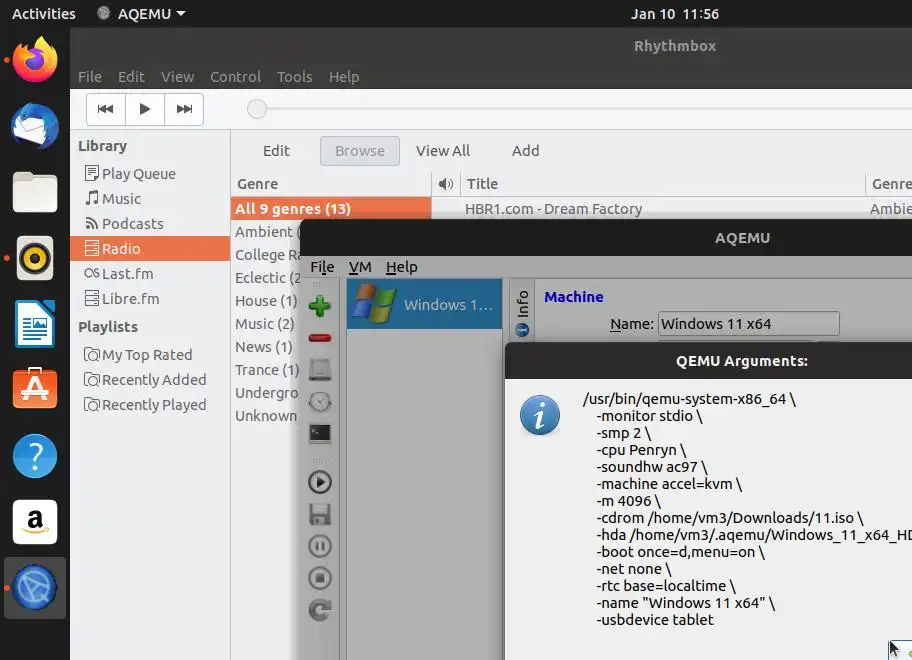Click the date and time in top bar
This screenshot has height=660, width=912.
tap(675, 13)
